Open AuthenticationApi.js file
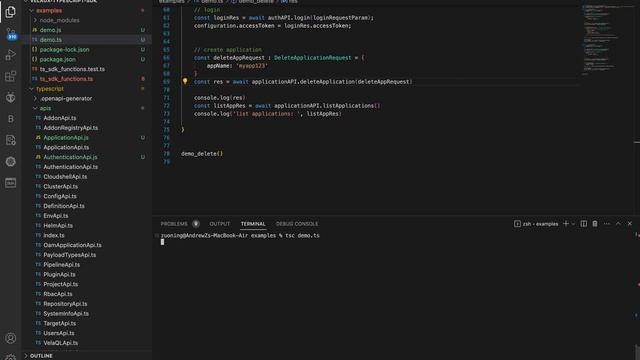640x360 pixels. click(70, 157)
